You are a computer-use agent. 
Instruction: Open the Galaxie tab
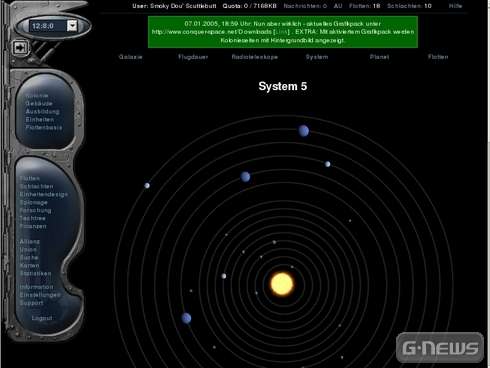click(131, 57)
